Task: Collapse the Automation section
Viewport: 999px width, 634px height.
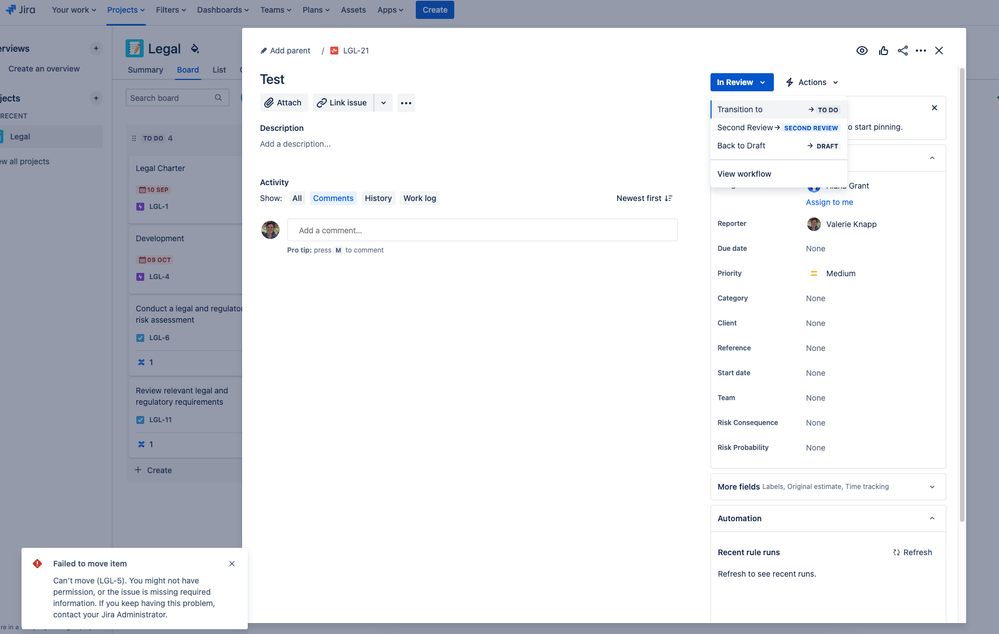Action: pos(932,519)
